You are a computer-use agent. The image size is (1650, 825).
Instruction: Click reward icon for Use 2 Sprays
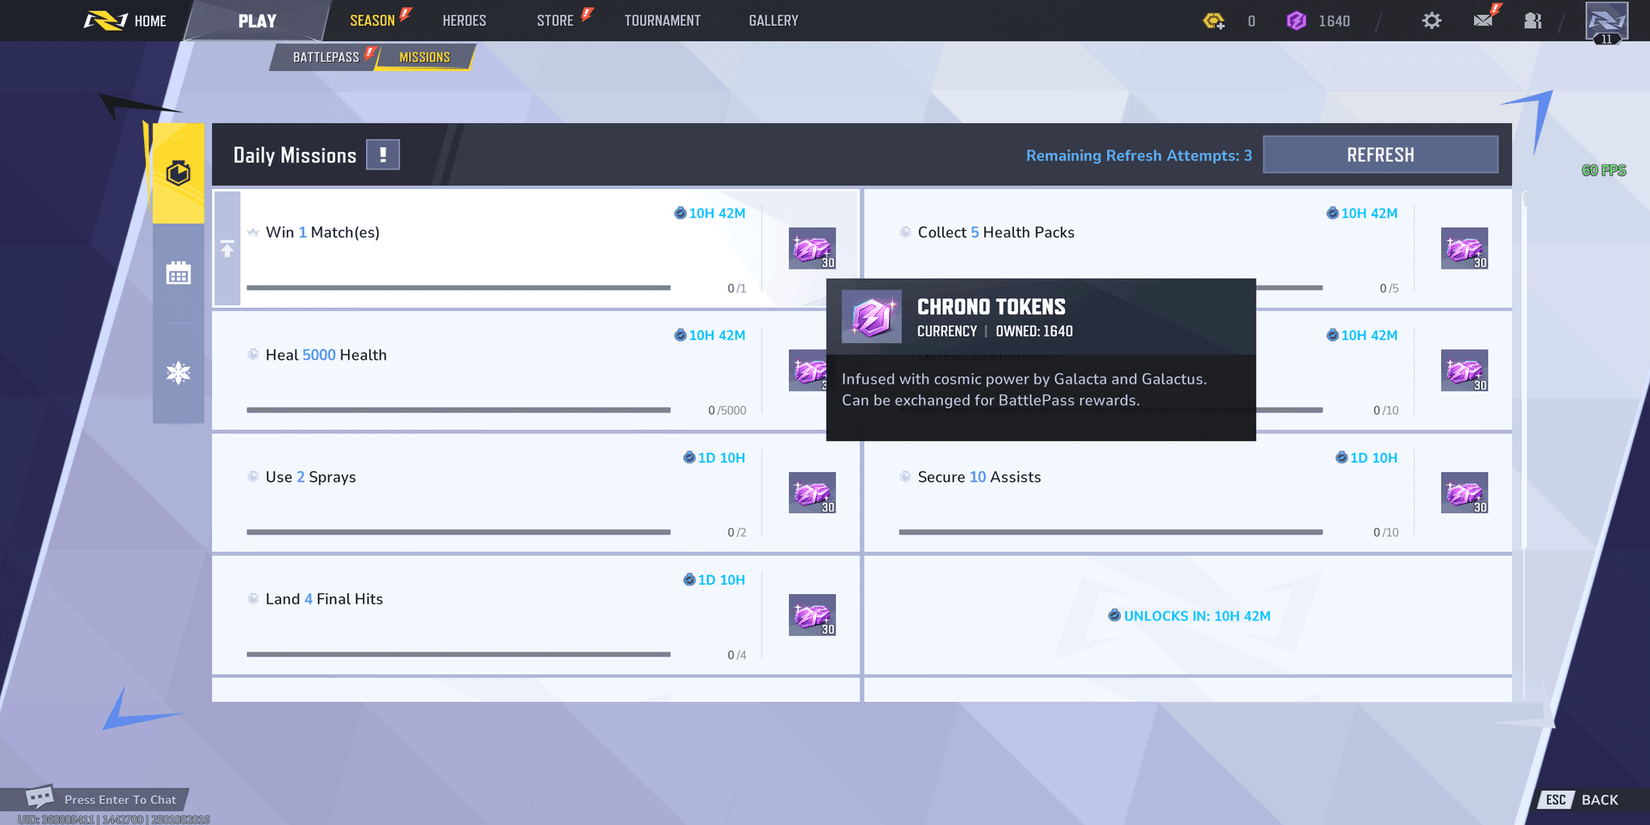point(812,493)
